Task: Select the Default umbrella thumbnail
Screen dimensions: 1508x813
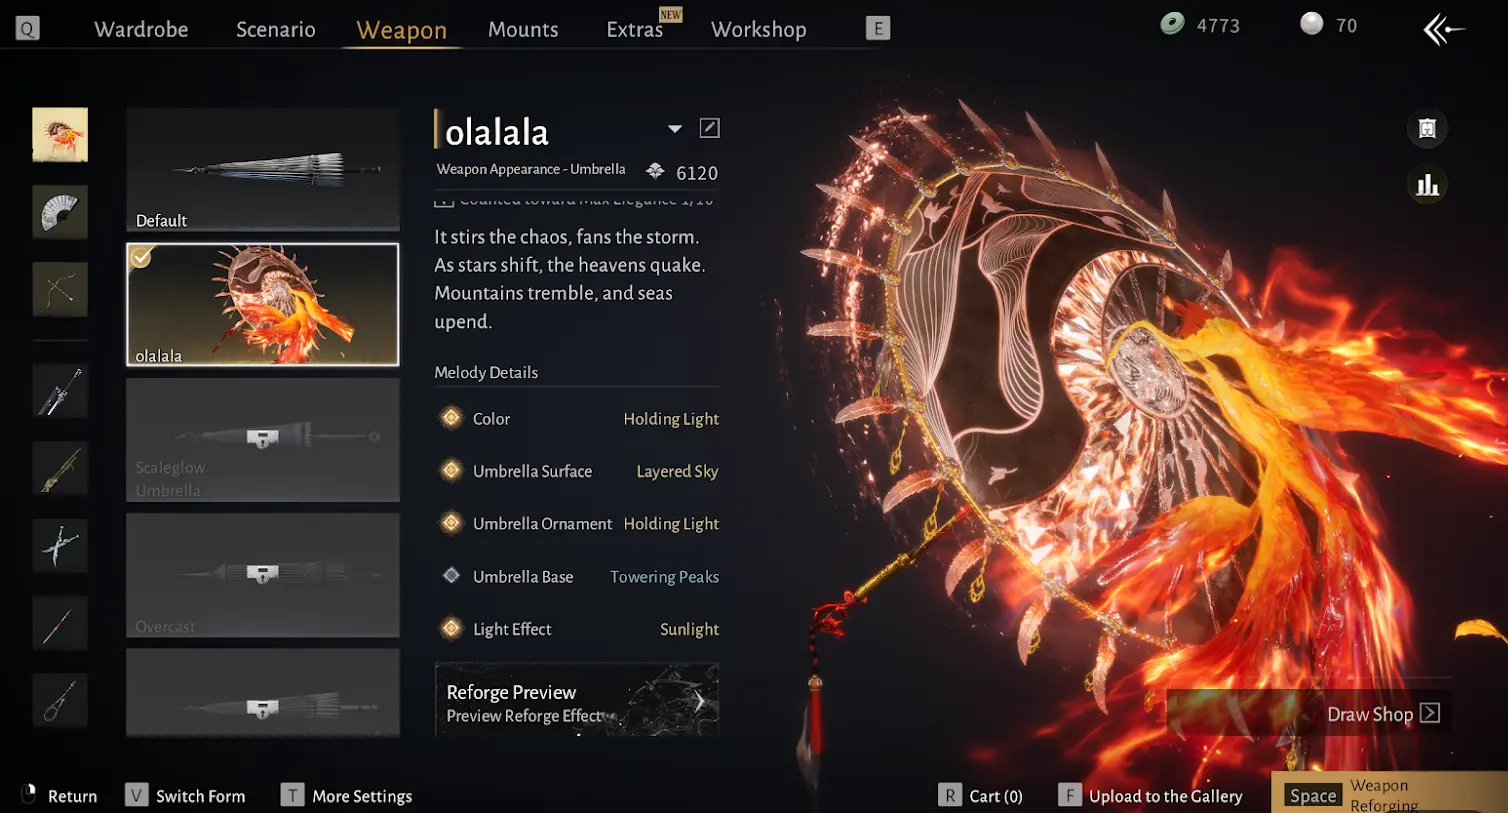Action: click(263, 170)
